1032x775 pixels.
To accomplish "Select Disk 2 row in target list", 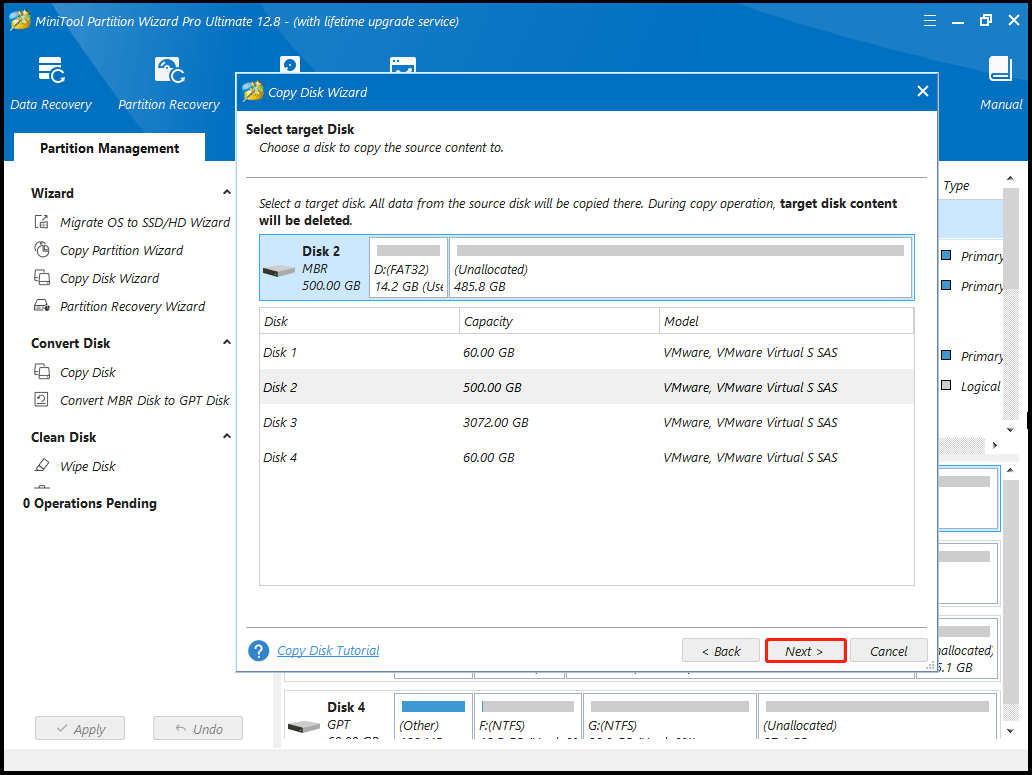I will point(586,387).
